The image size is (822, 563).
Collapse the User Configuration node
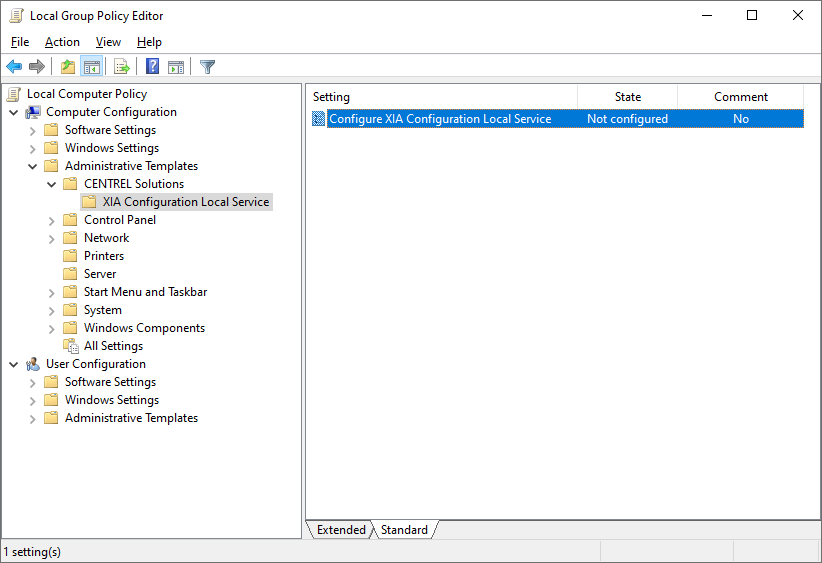coord(14,364)
